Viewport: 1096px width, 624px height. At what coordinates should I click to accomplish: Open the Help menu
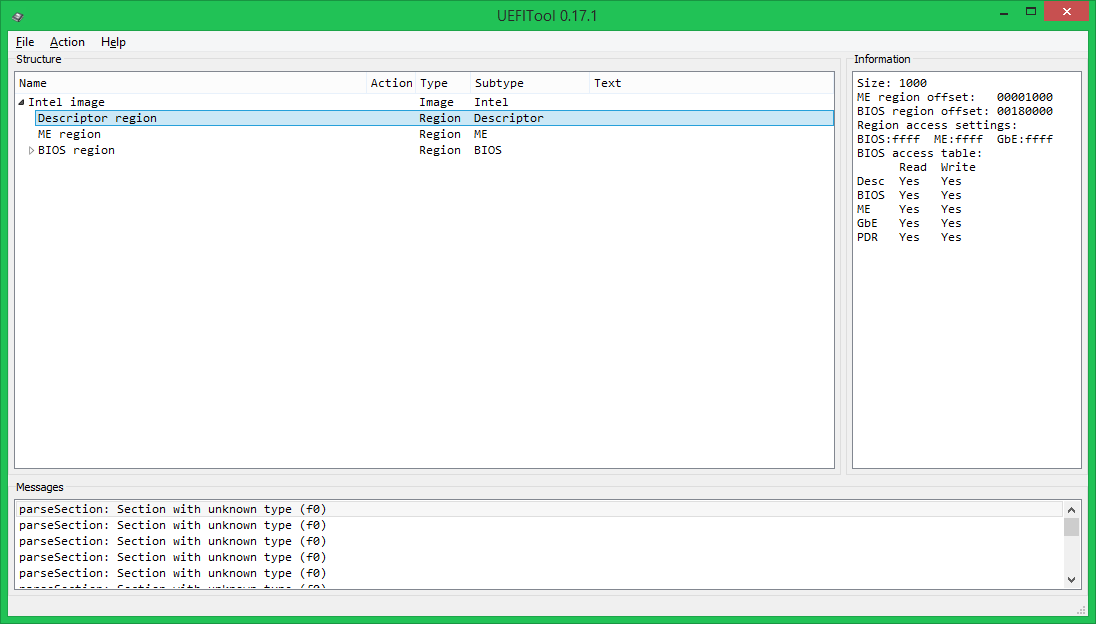click(x=113, y=42)
